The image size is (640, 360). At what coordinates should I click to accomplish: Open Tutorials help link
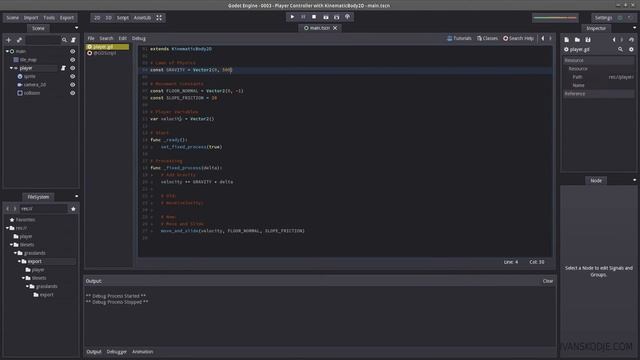coord(459,38)
